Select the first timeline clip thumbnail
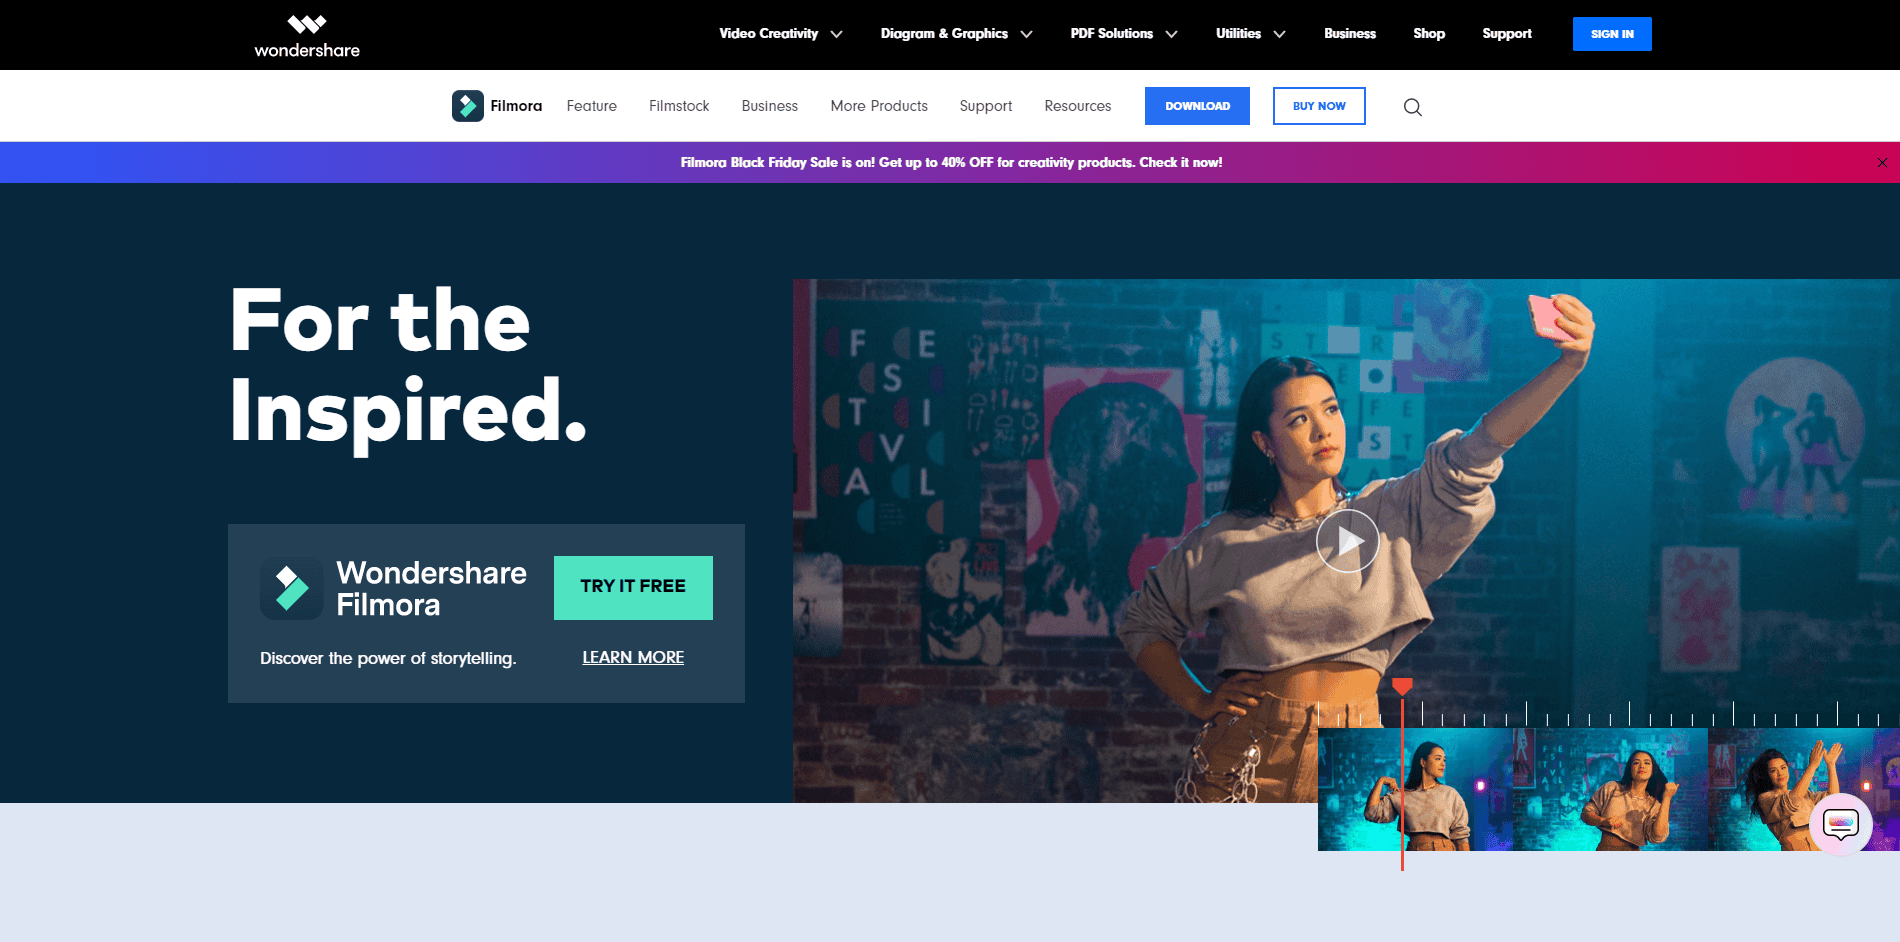 coord(1415,789)
